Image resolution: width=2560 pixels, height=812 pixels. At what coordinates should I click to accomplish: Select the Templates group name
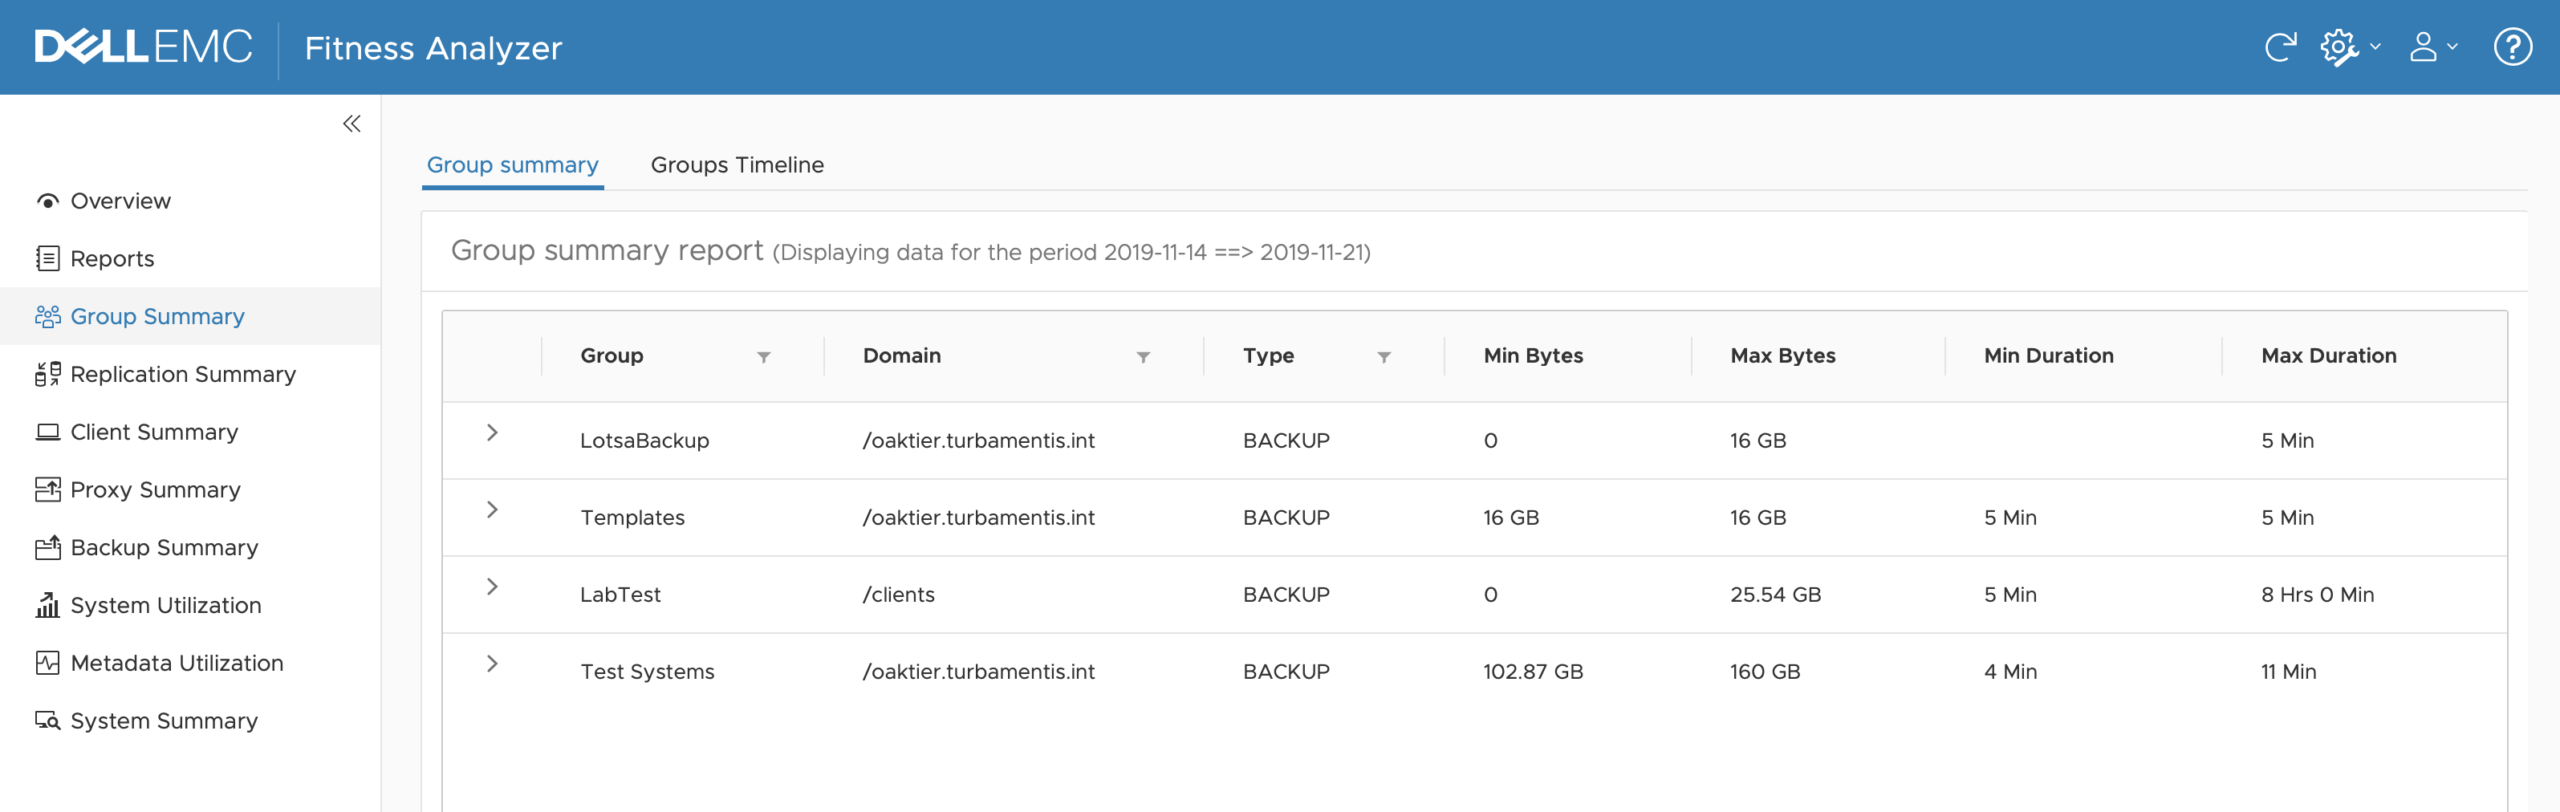(632, 518)
